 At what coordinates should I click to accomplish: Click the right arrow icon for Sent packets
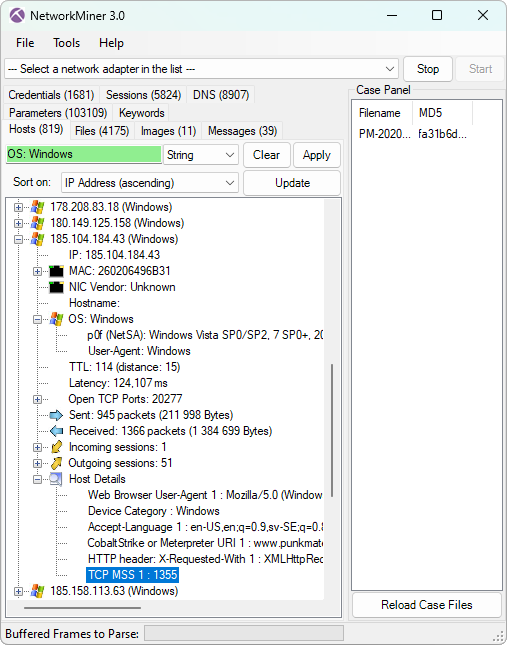56,415
